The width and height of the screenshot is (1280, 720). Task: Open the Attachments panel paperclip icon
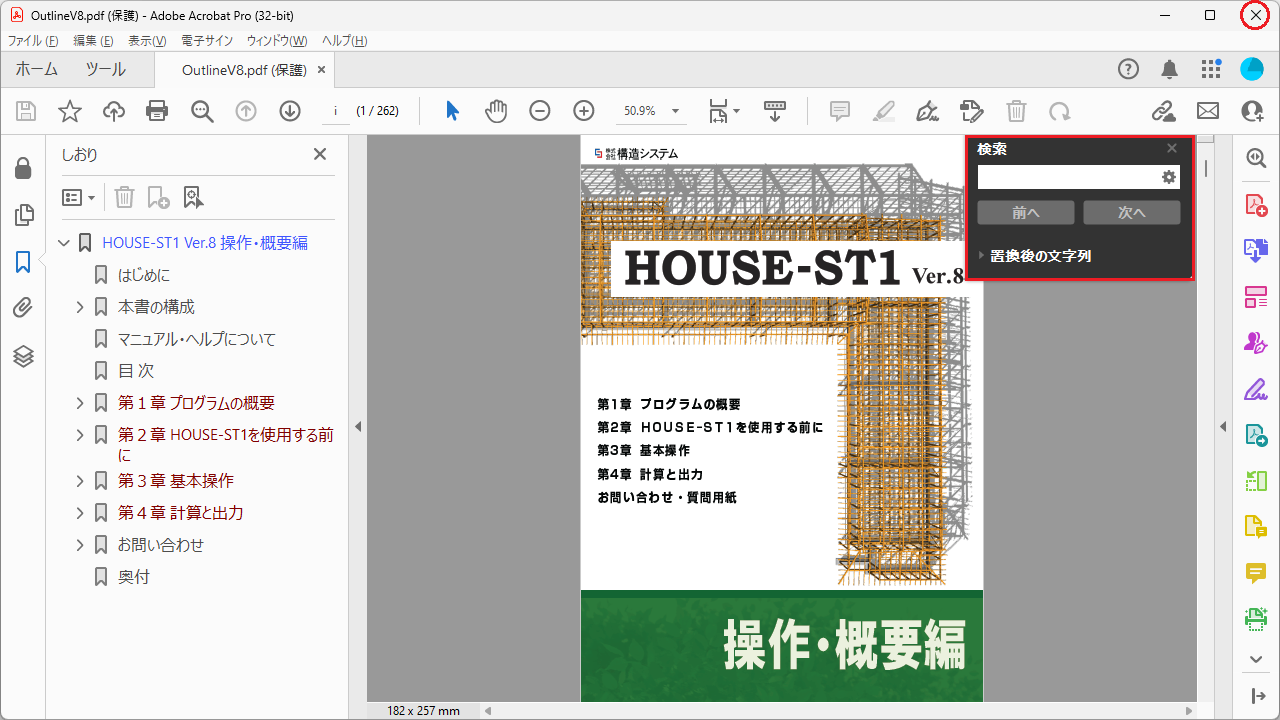[x=23, y=308]
